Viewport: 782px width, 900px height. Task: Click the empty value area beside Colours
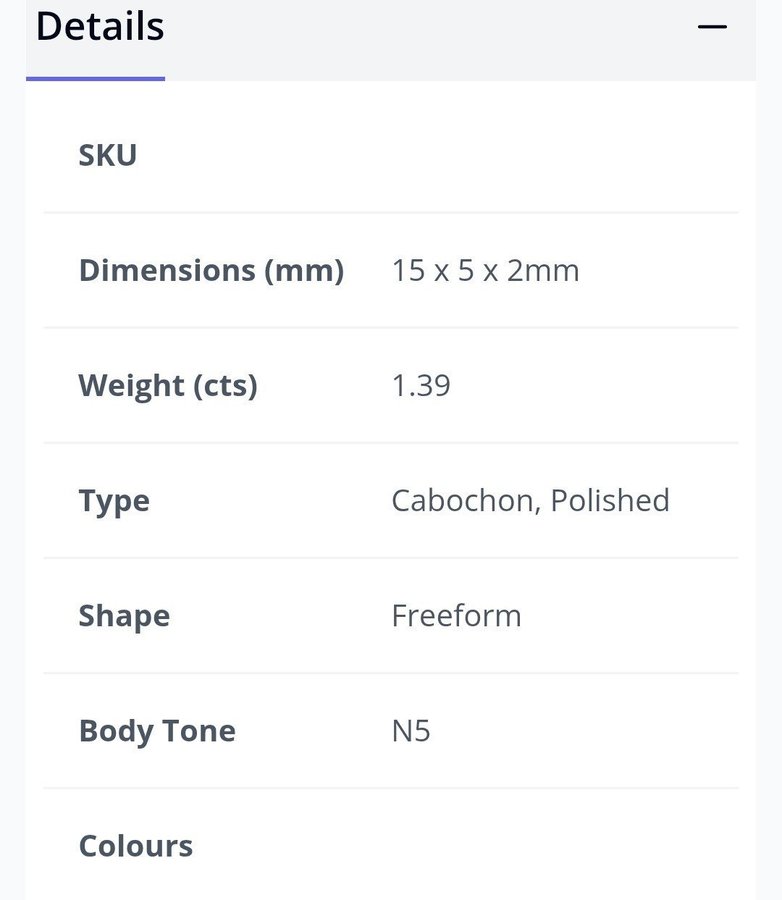pos(560,845)
